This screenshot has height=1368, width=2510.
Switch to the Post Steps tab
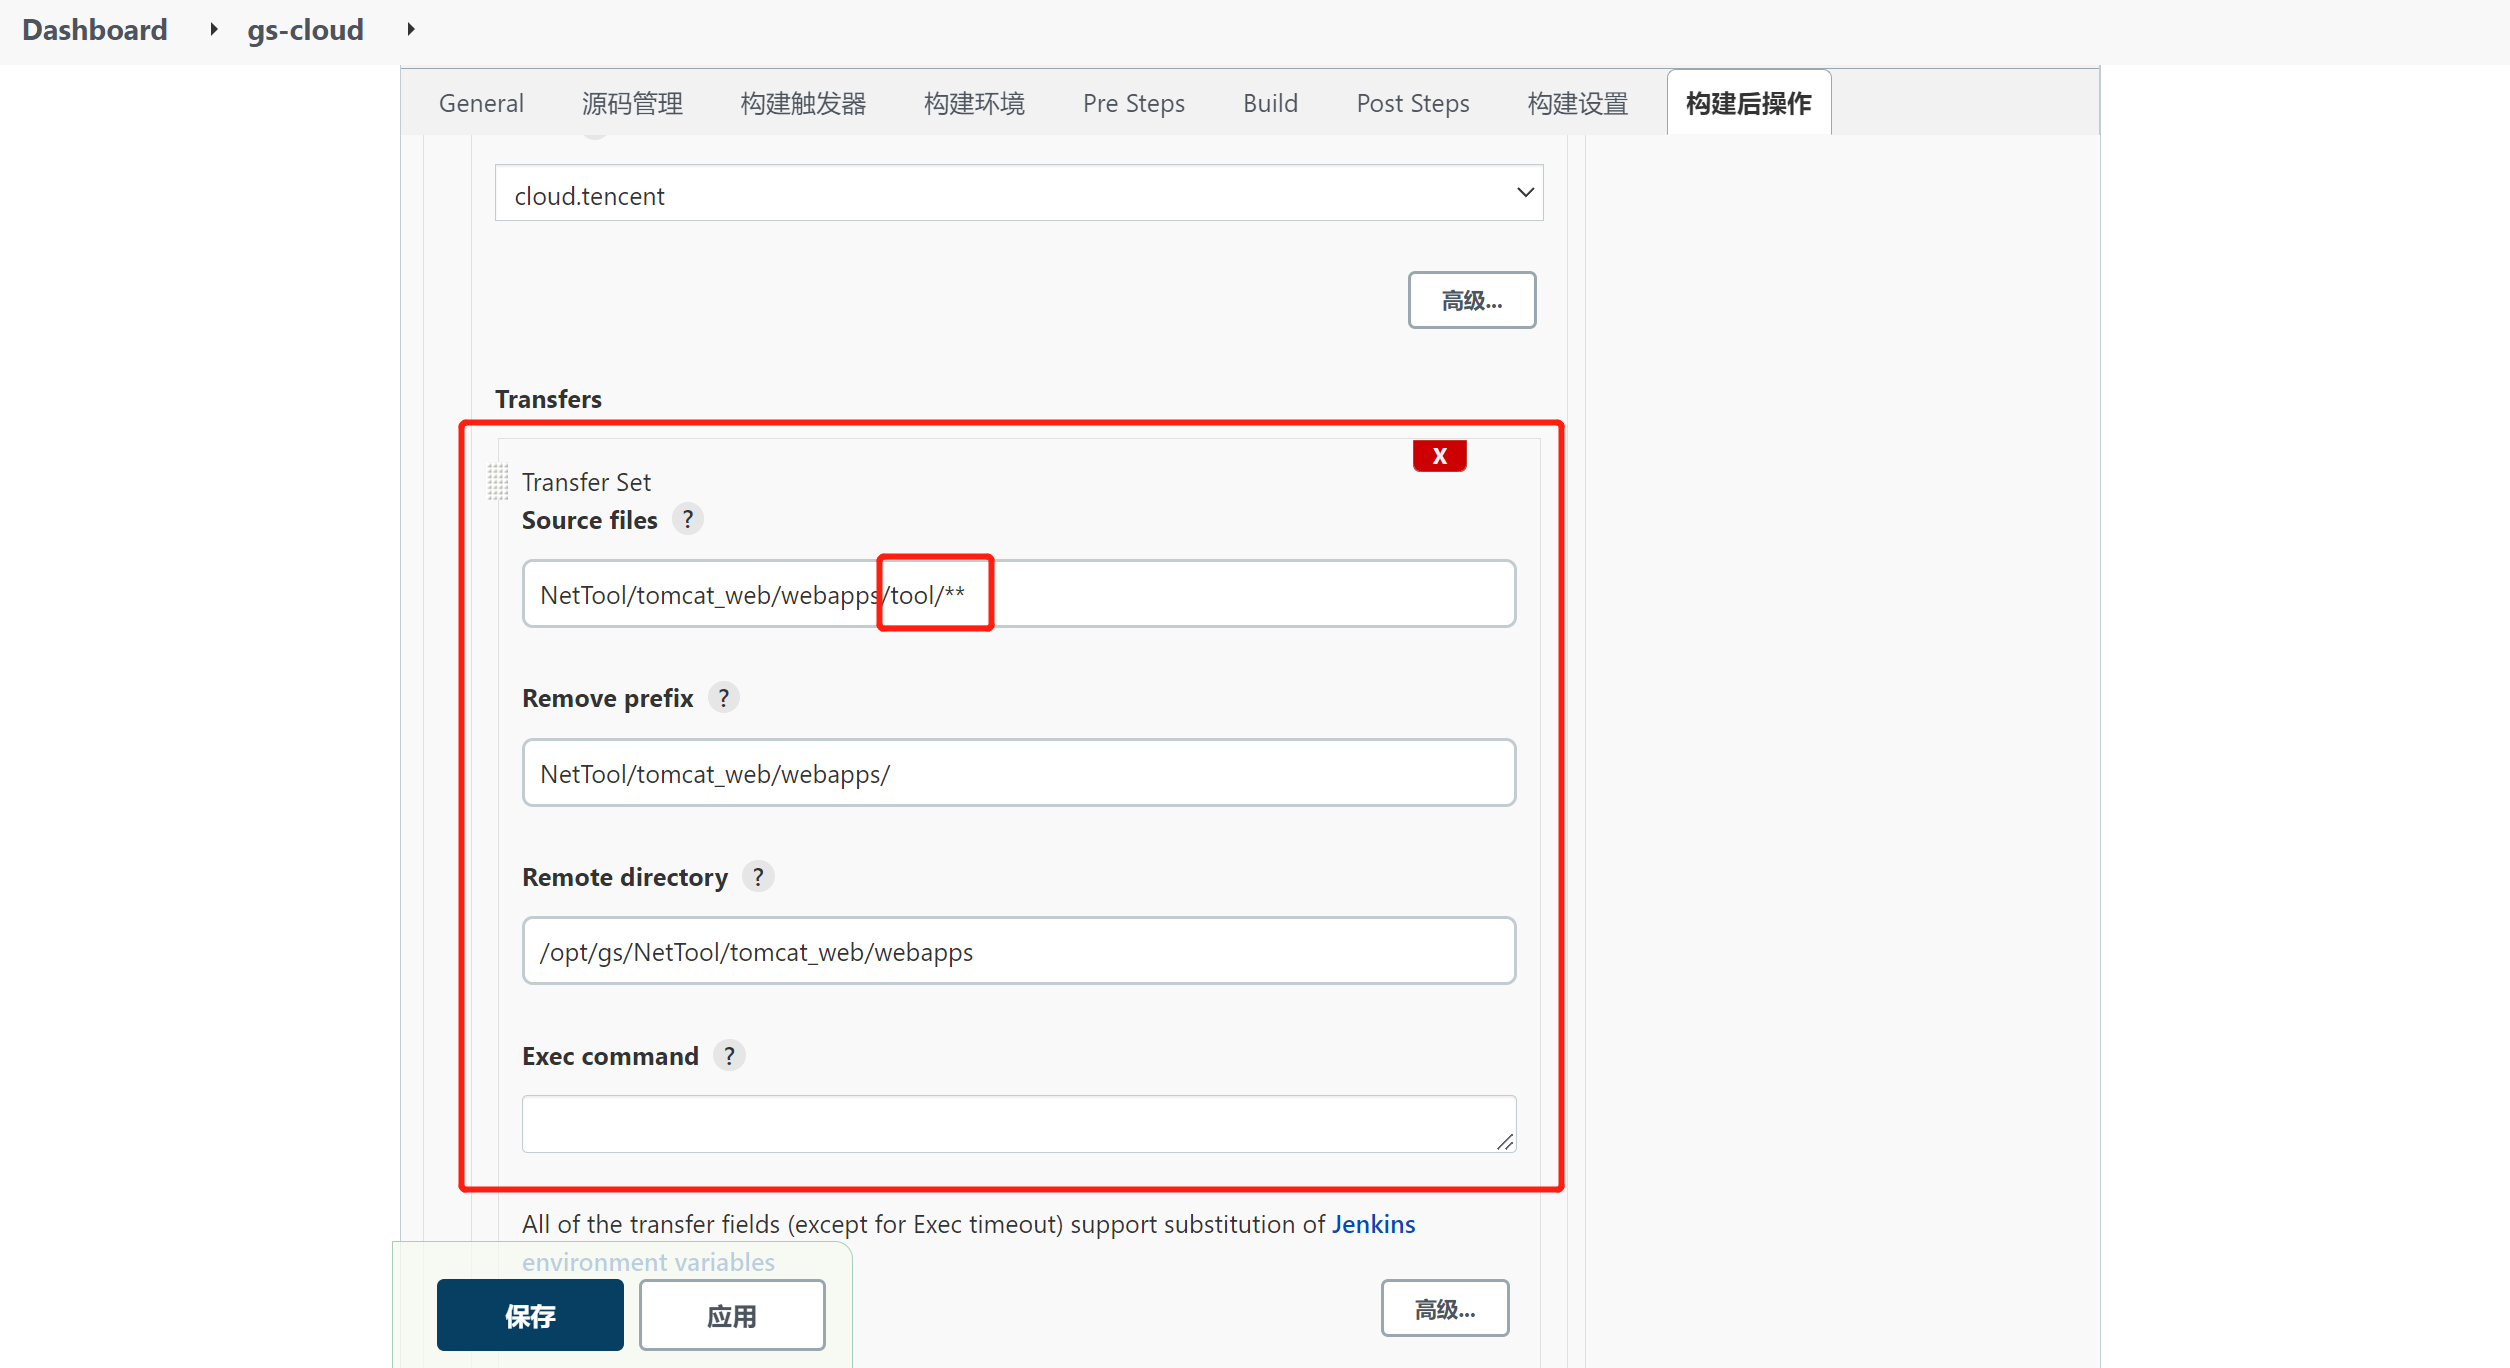(x=1412, y=103)
